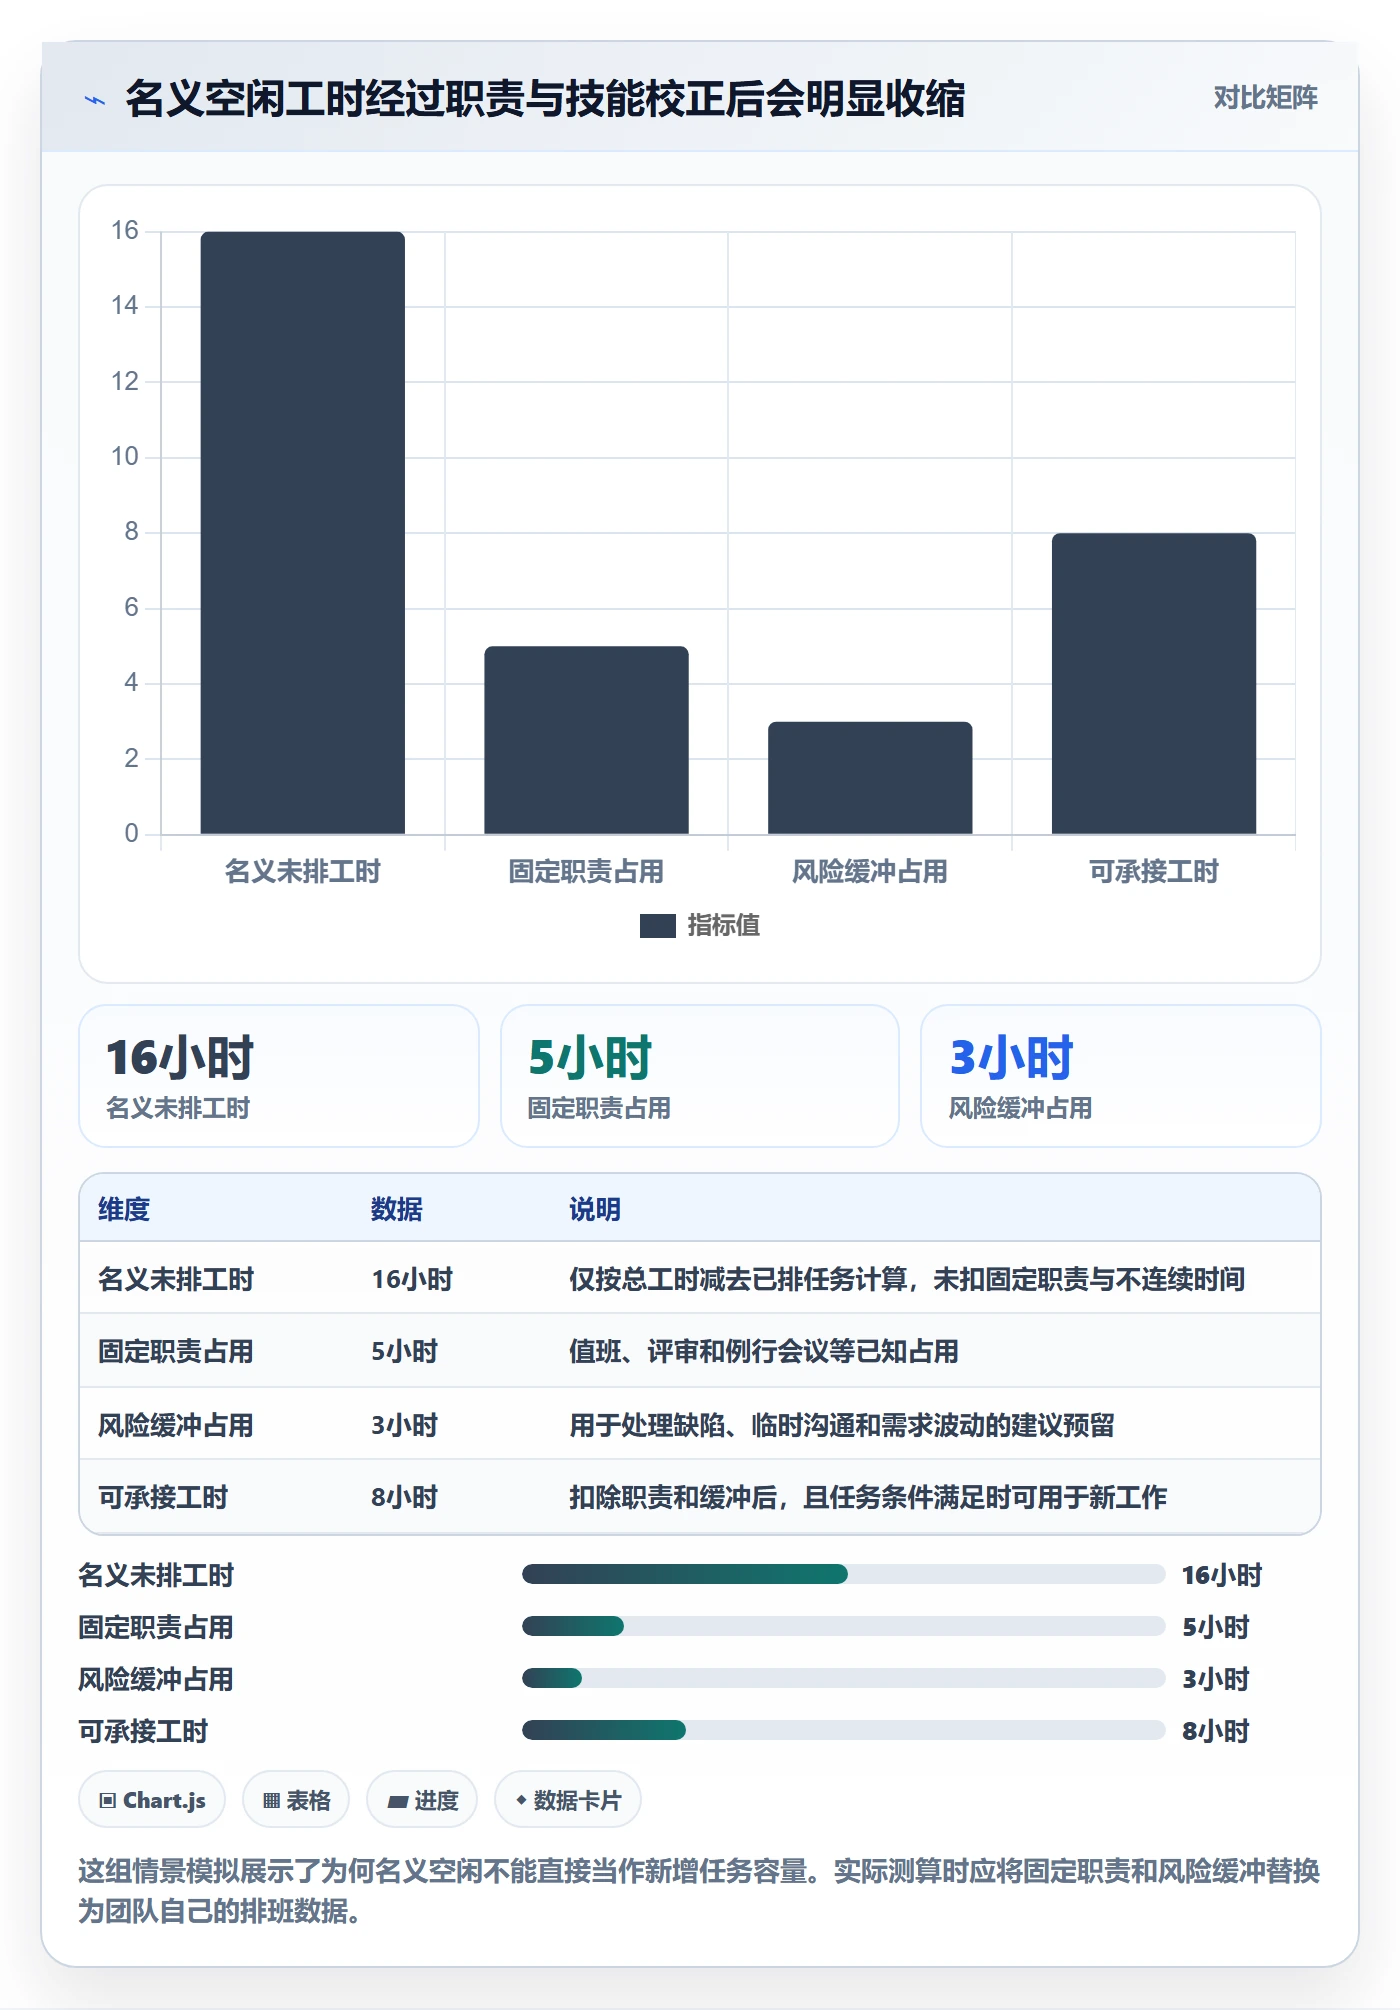The width and height of the screenshot is (1400, 2010).
Task: Click the 可承接工时 table row label
Action: pos(163,1498)
